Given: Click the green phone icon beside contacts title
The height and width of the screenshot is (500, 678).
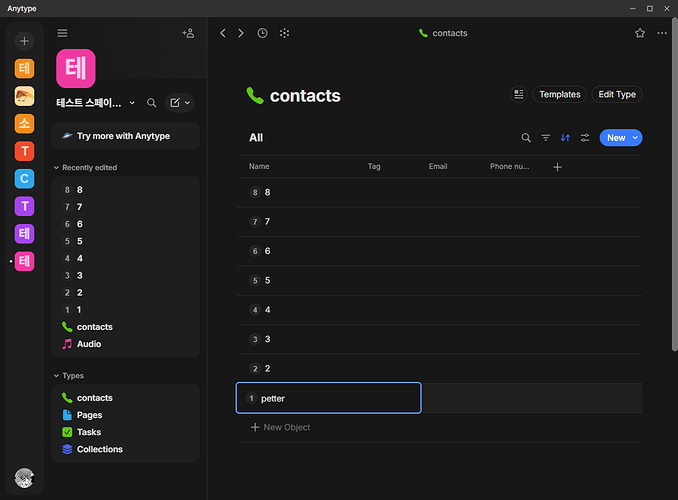Looking at the screenshot, I should point(255,96).
